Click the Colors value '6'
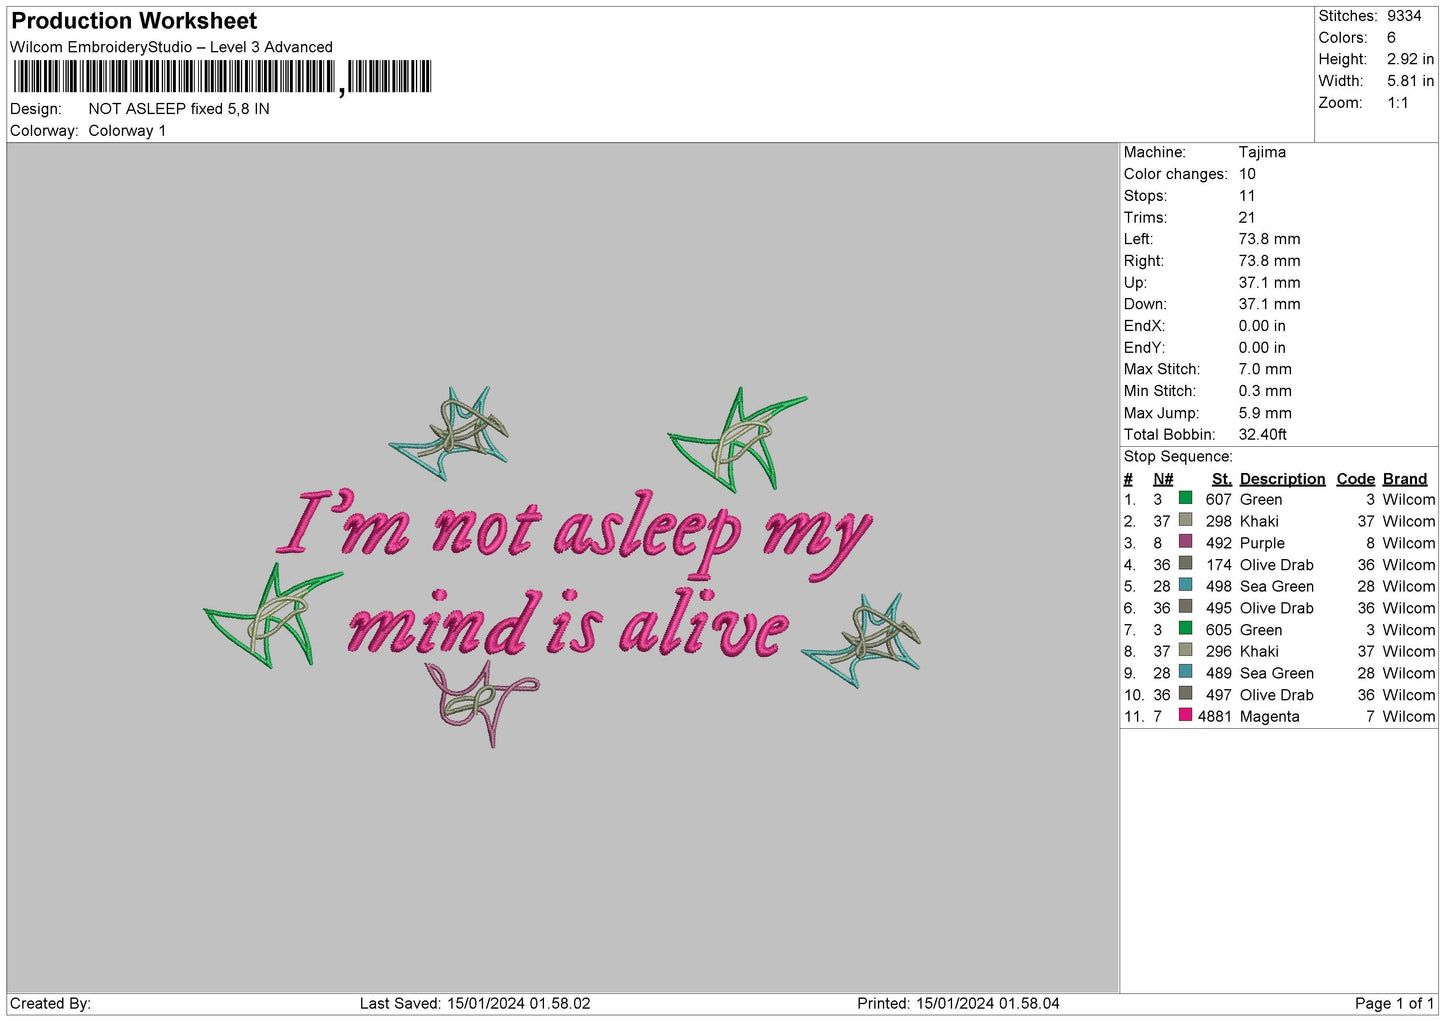Image resolution: width=1445 pixels, height=1021 pixels. (1391, 38)
